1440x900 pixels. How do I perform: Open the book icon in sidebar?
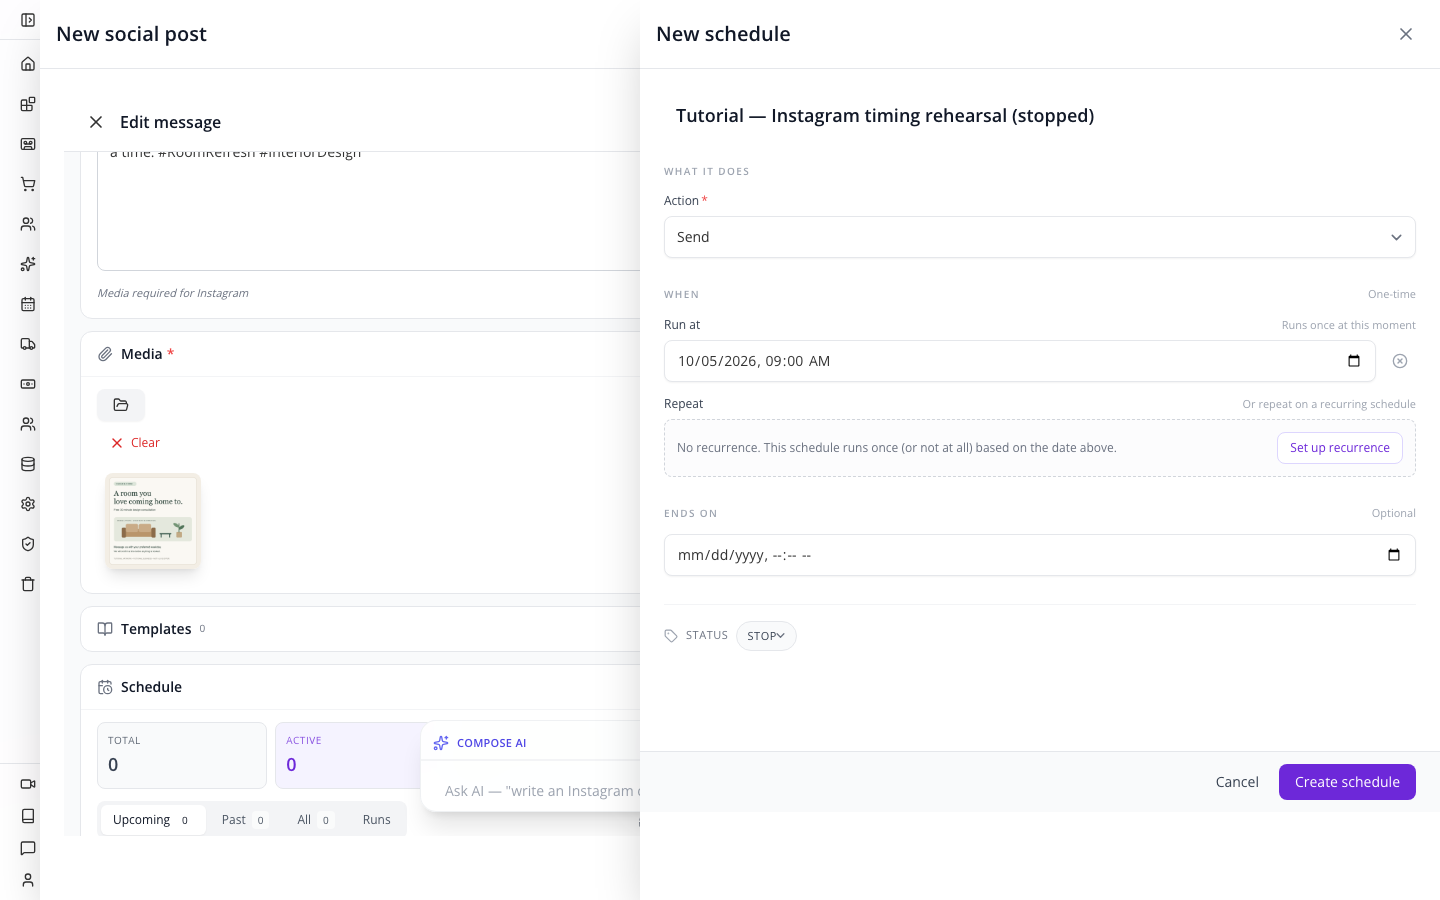click(x=28, y=816)
